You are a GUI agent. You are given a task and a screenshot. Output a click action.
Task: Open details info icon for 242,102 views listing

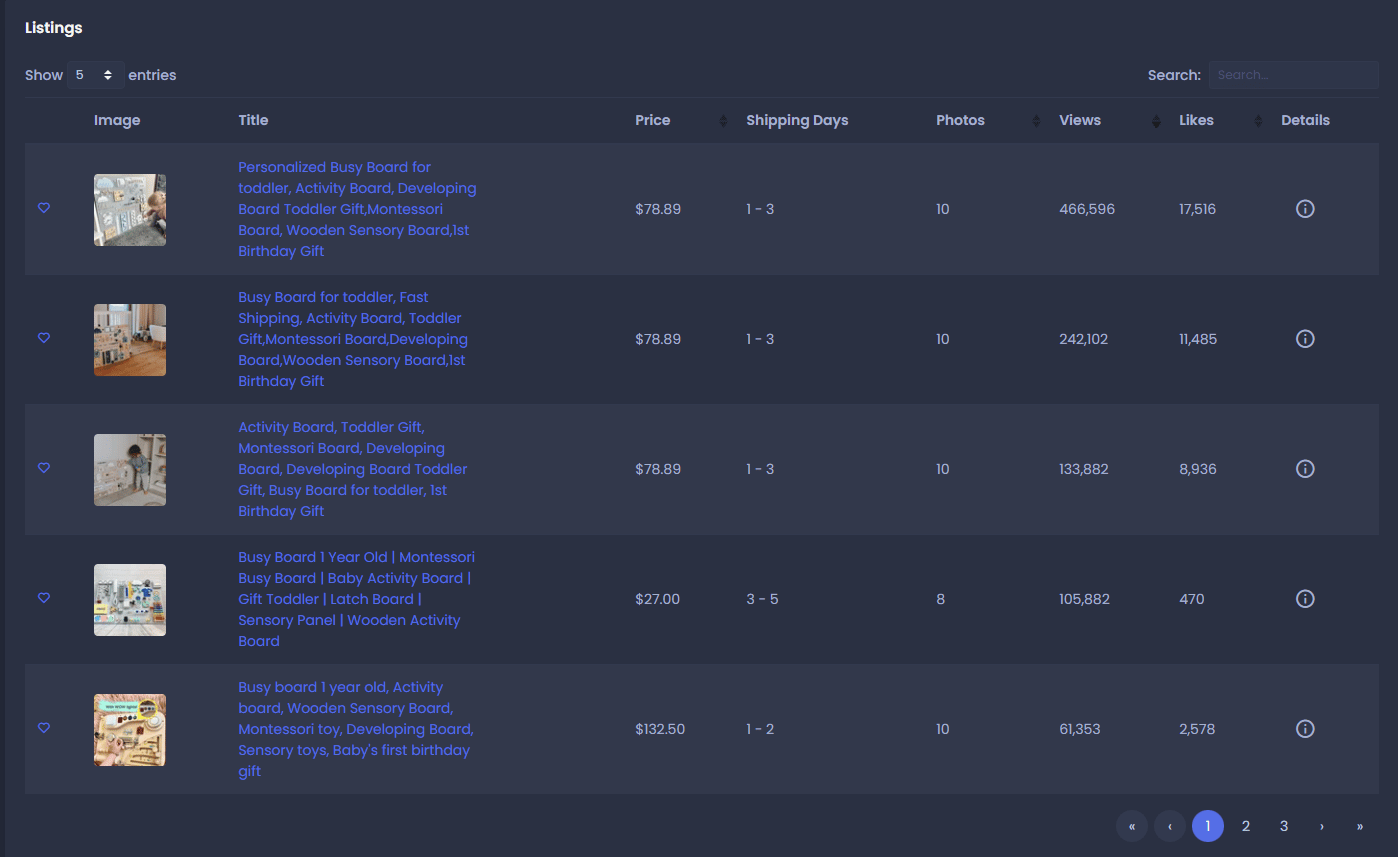point(1305,339)
